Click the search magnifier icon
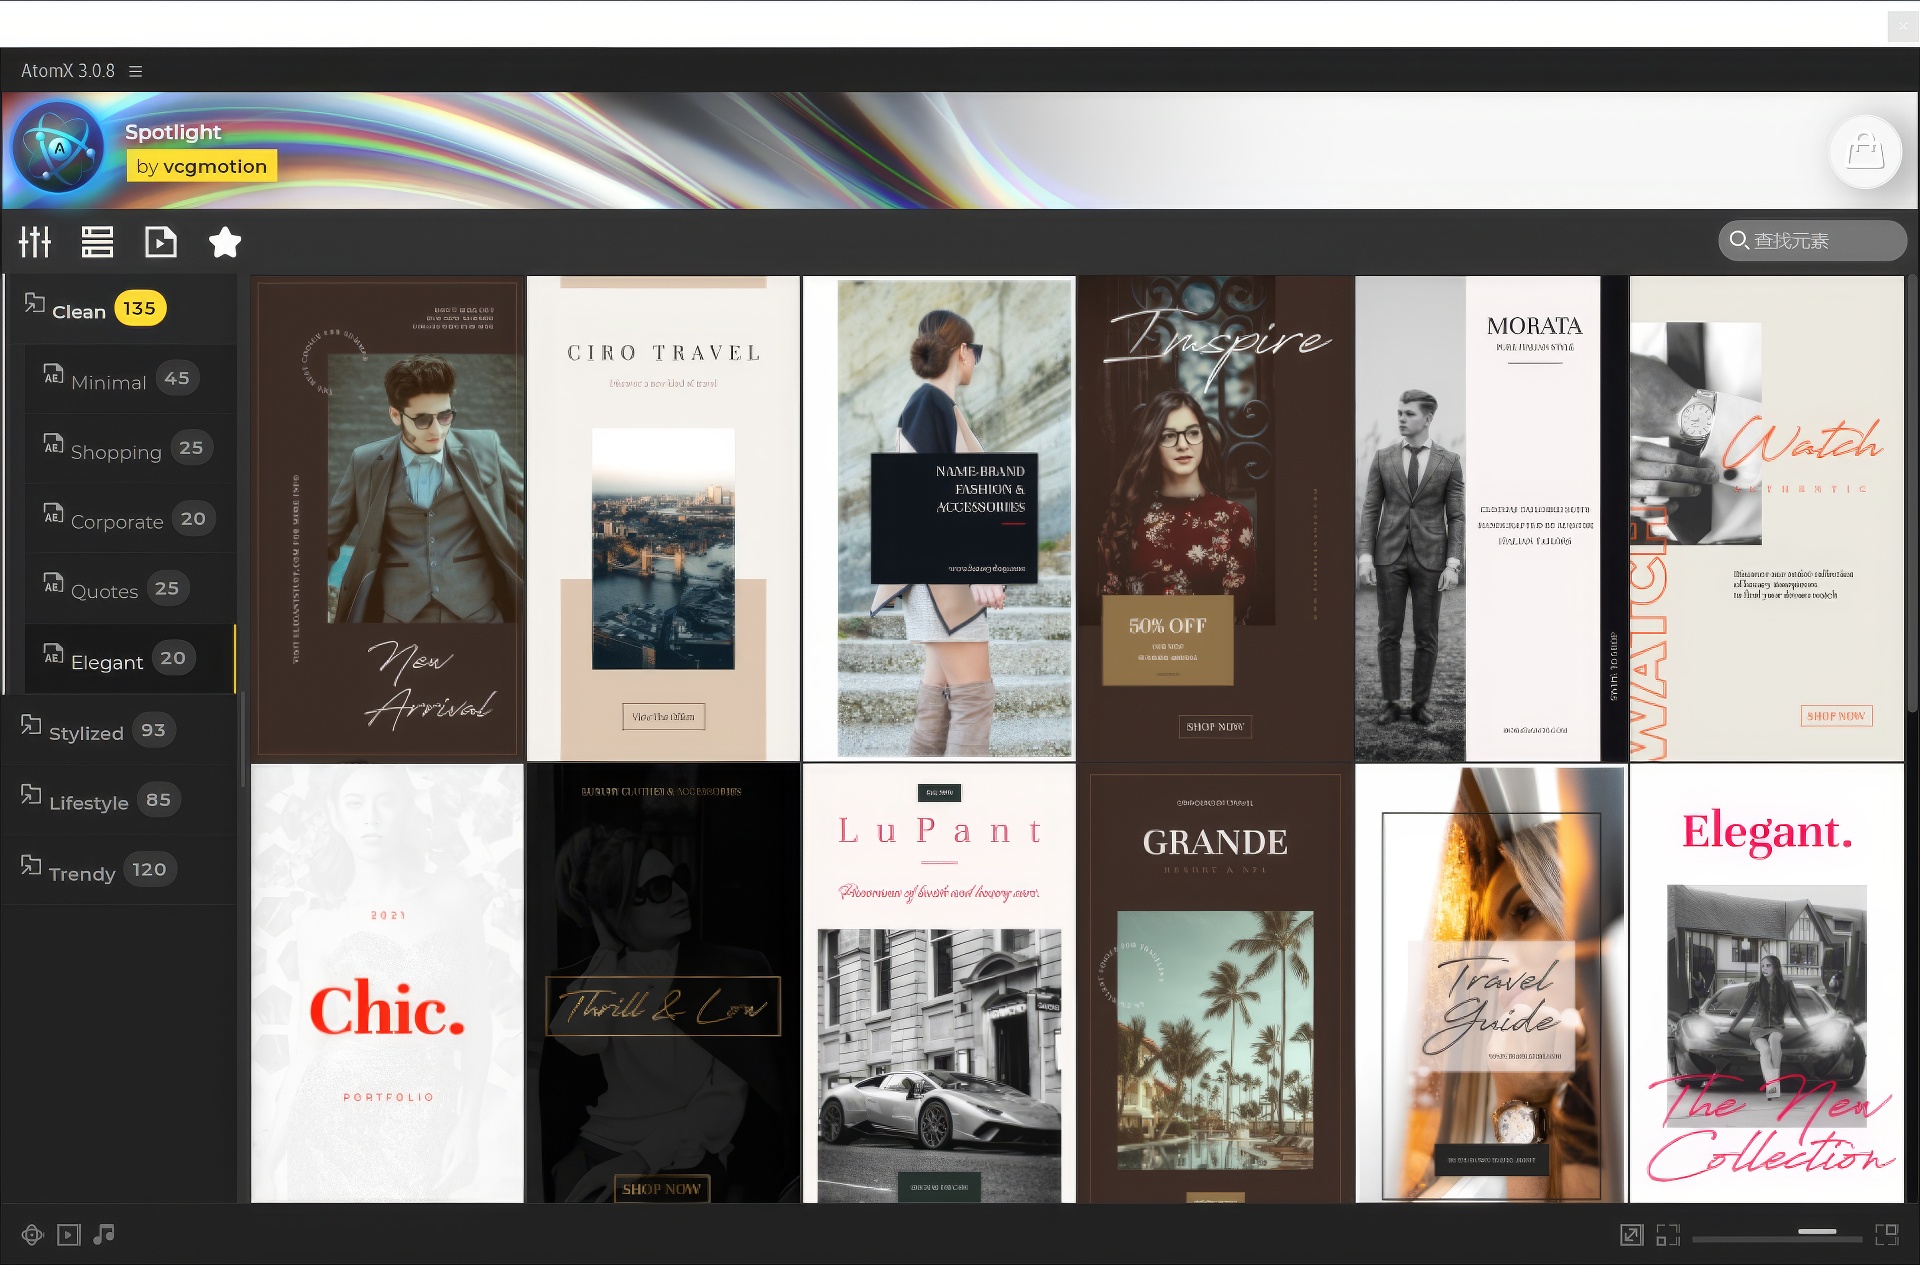 [x=1739, y=241]
